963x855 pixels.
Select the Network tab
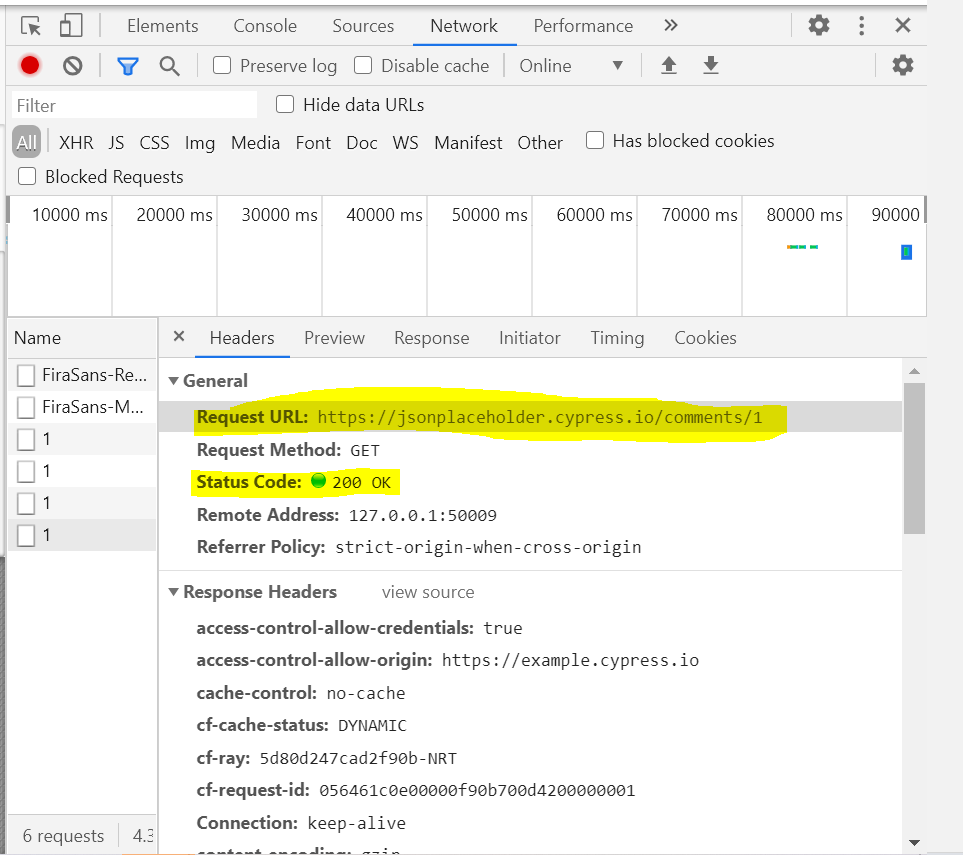pyautogui.click(x=464, y=26)
